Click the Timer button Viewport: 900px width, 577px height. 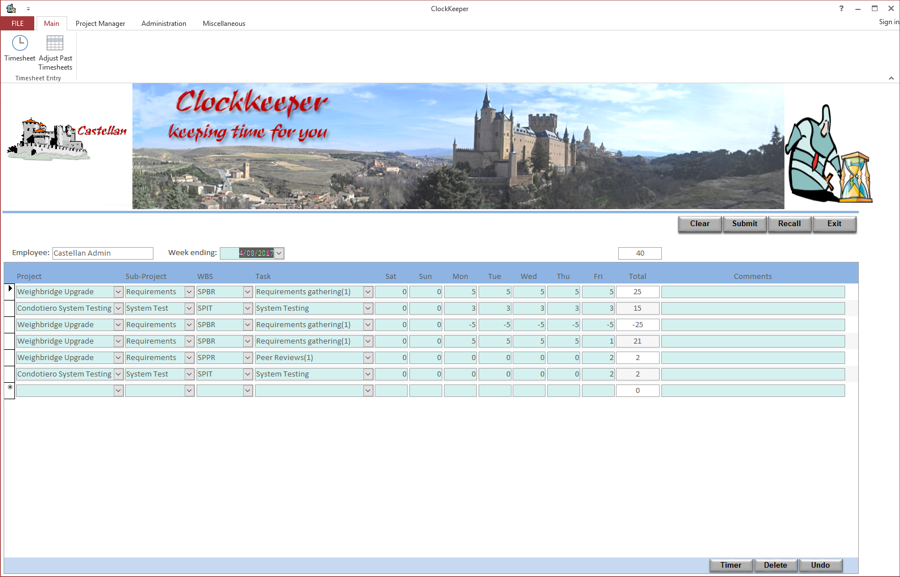pos(731,565)
